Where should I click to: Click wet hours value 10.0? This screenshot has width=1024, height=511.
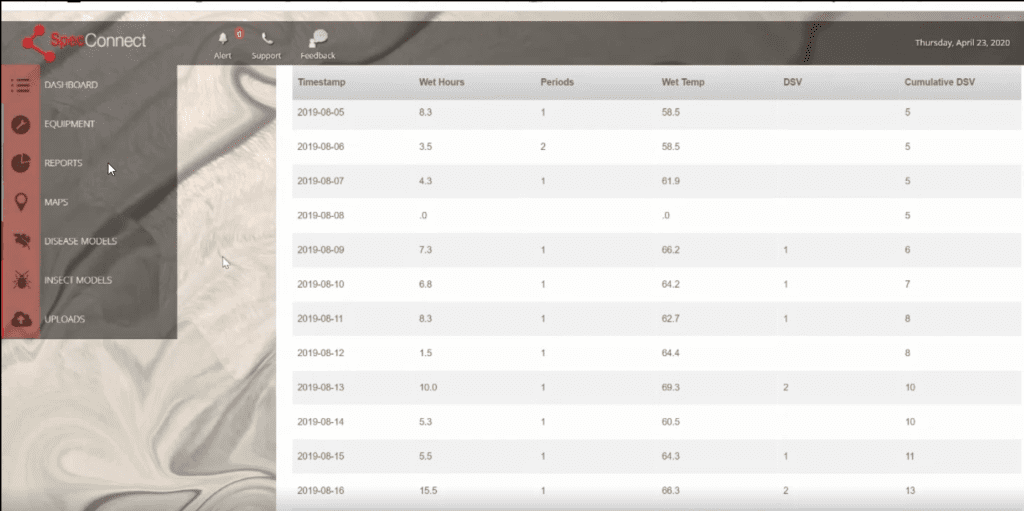pyautogui.click(x=428, y=387)
